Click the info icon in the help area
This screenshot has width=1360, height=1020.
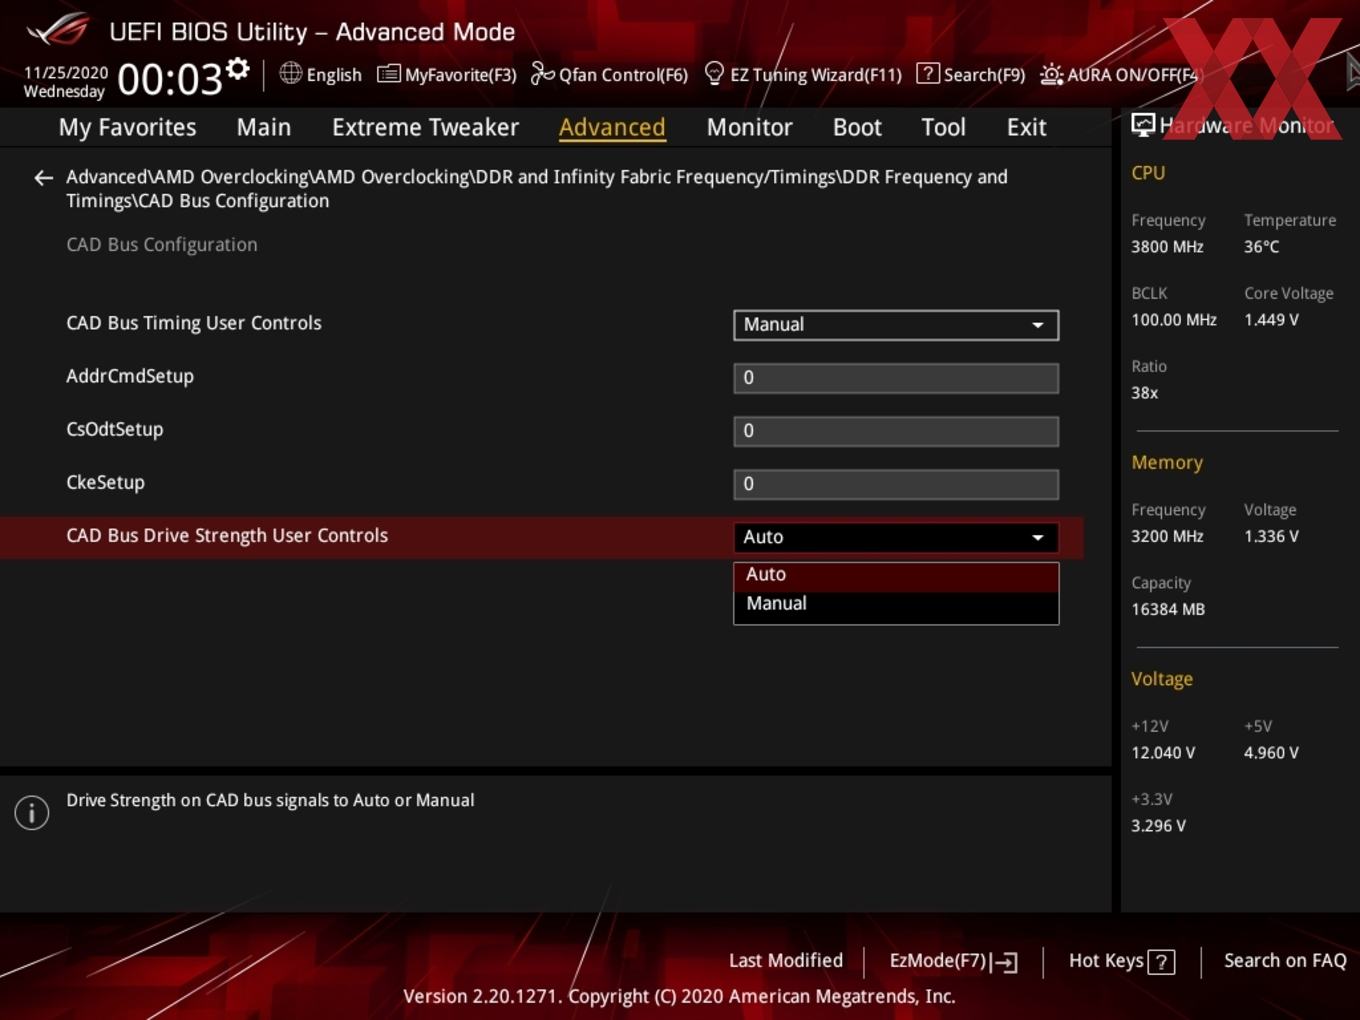pos(32,813)
